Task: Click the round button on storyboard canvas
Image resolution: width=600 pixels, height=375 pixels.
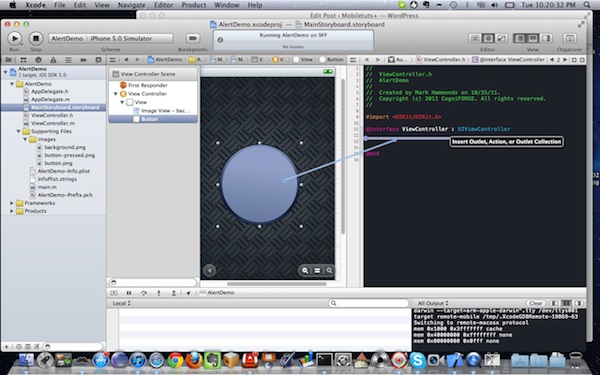Action: [259, 184]
